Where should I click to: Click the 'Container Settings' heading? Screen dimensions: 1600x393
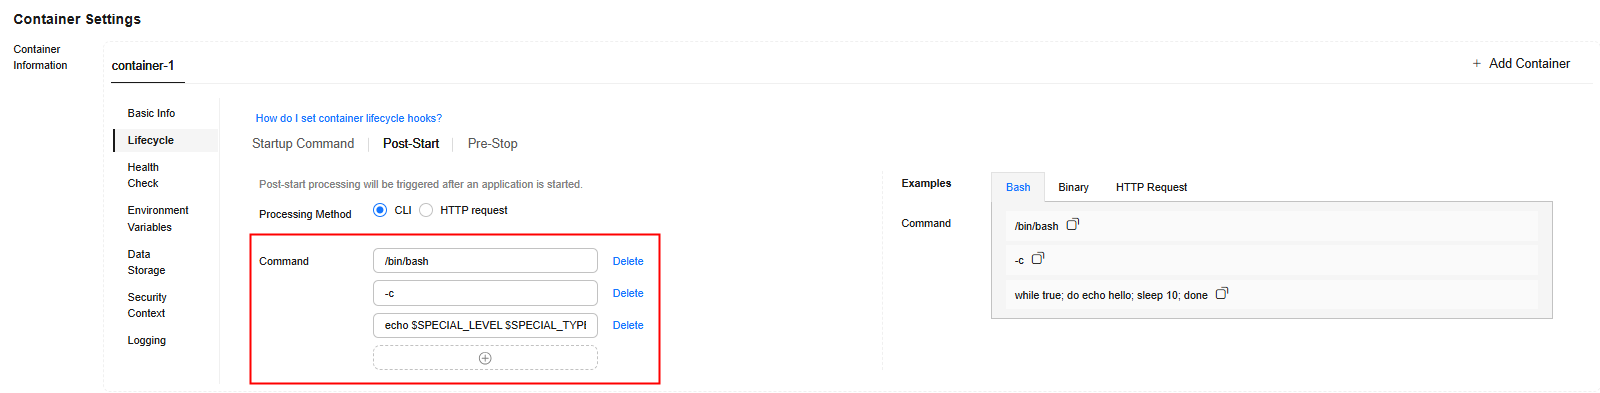point(77,19)
